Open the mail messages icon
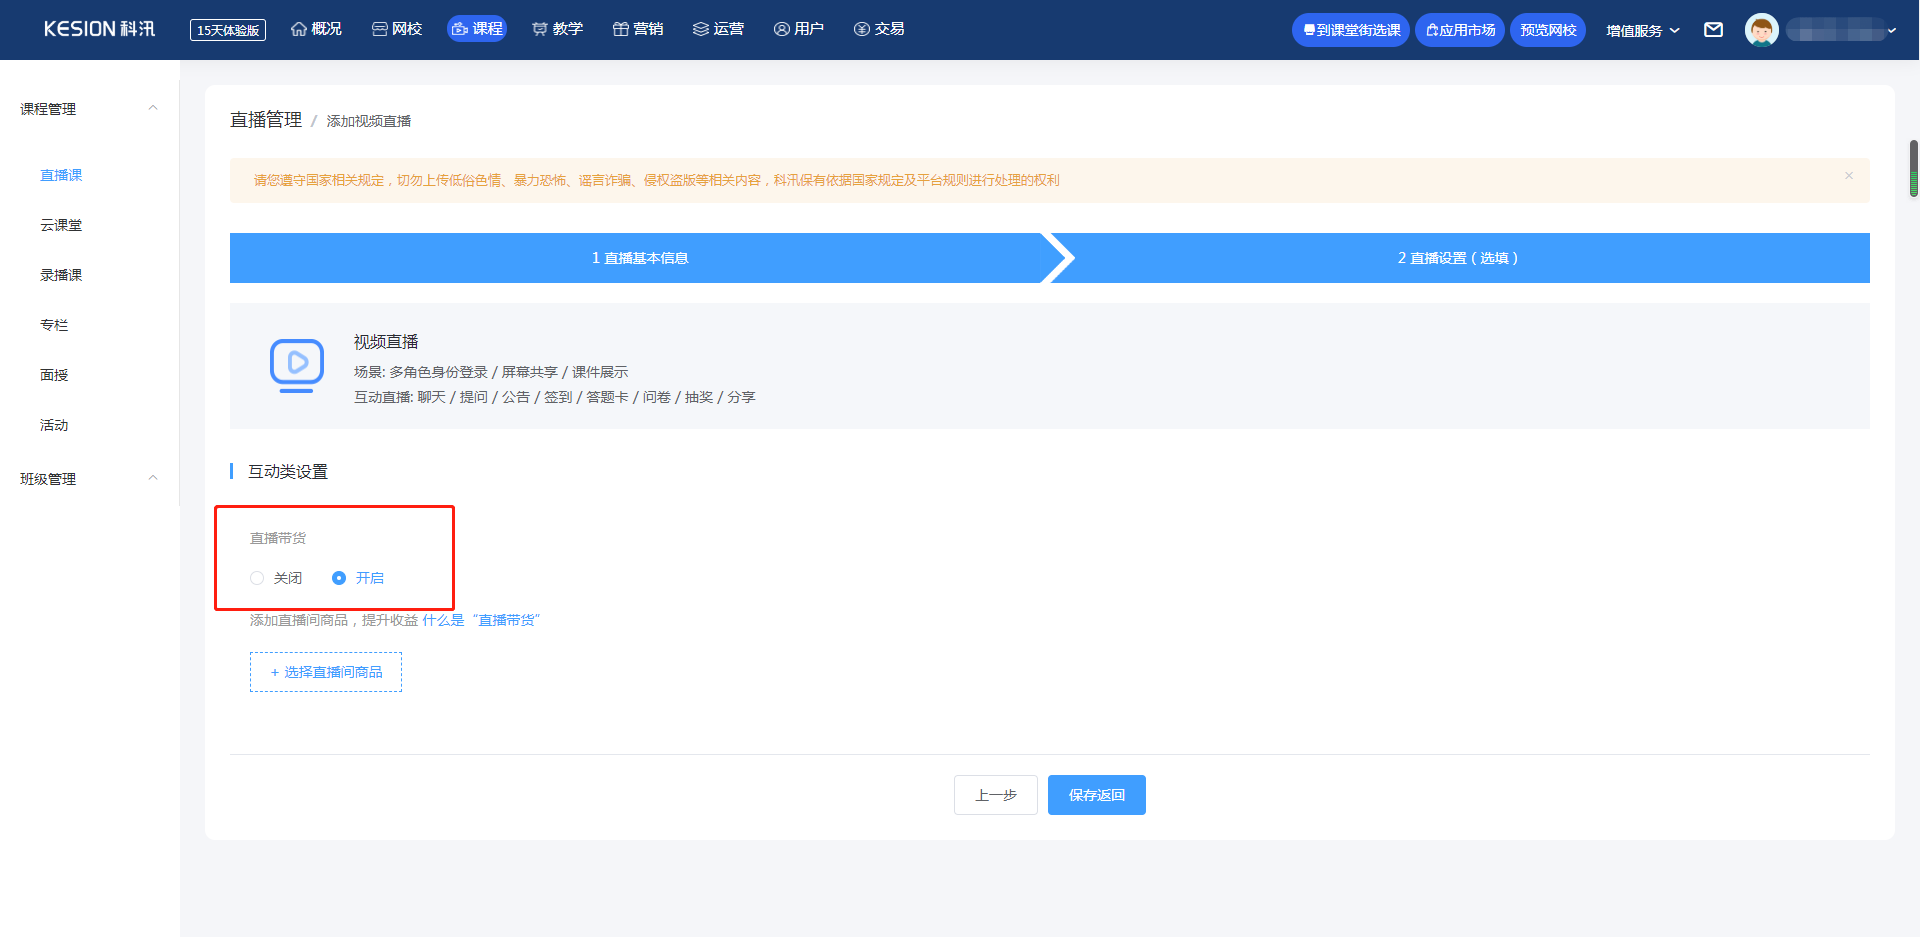This screenshot has width=1920, height=937. tap(1714, 30)
